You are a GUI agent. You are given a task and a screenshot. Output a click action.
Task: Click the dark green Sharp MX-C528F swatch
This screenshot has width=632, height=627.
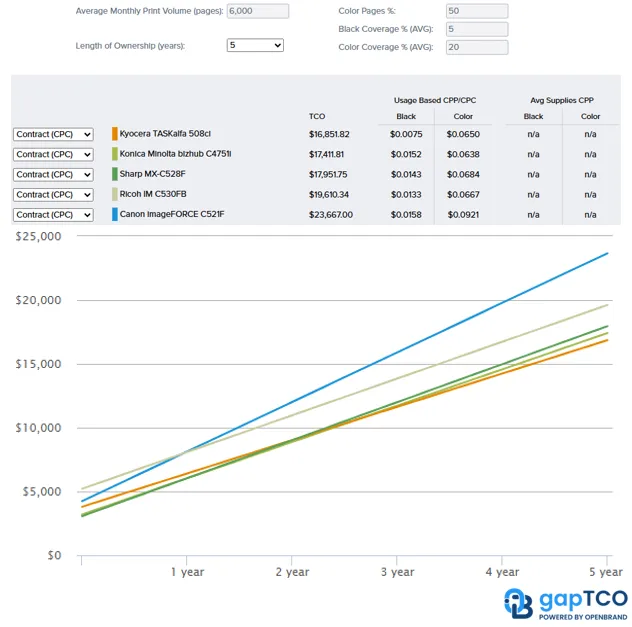click(115, 174)
